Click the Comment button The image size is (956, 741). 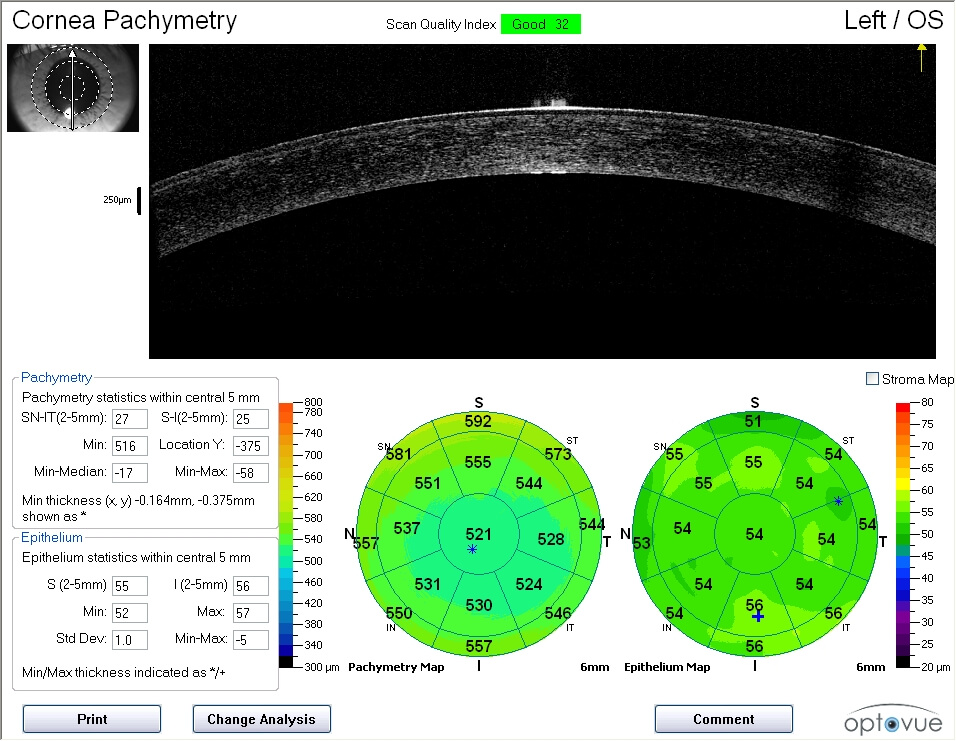pyautogui.click(x=724, y=719)
